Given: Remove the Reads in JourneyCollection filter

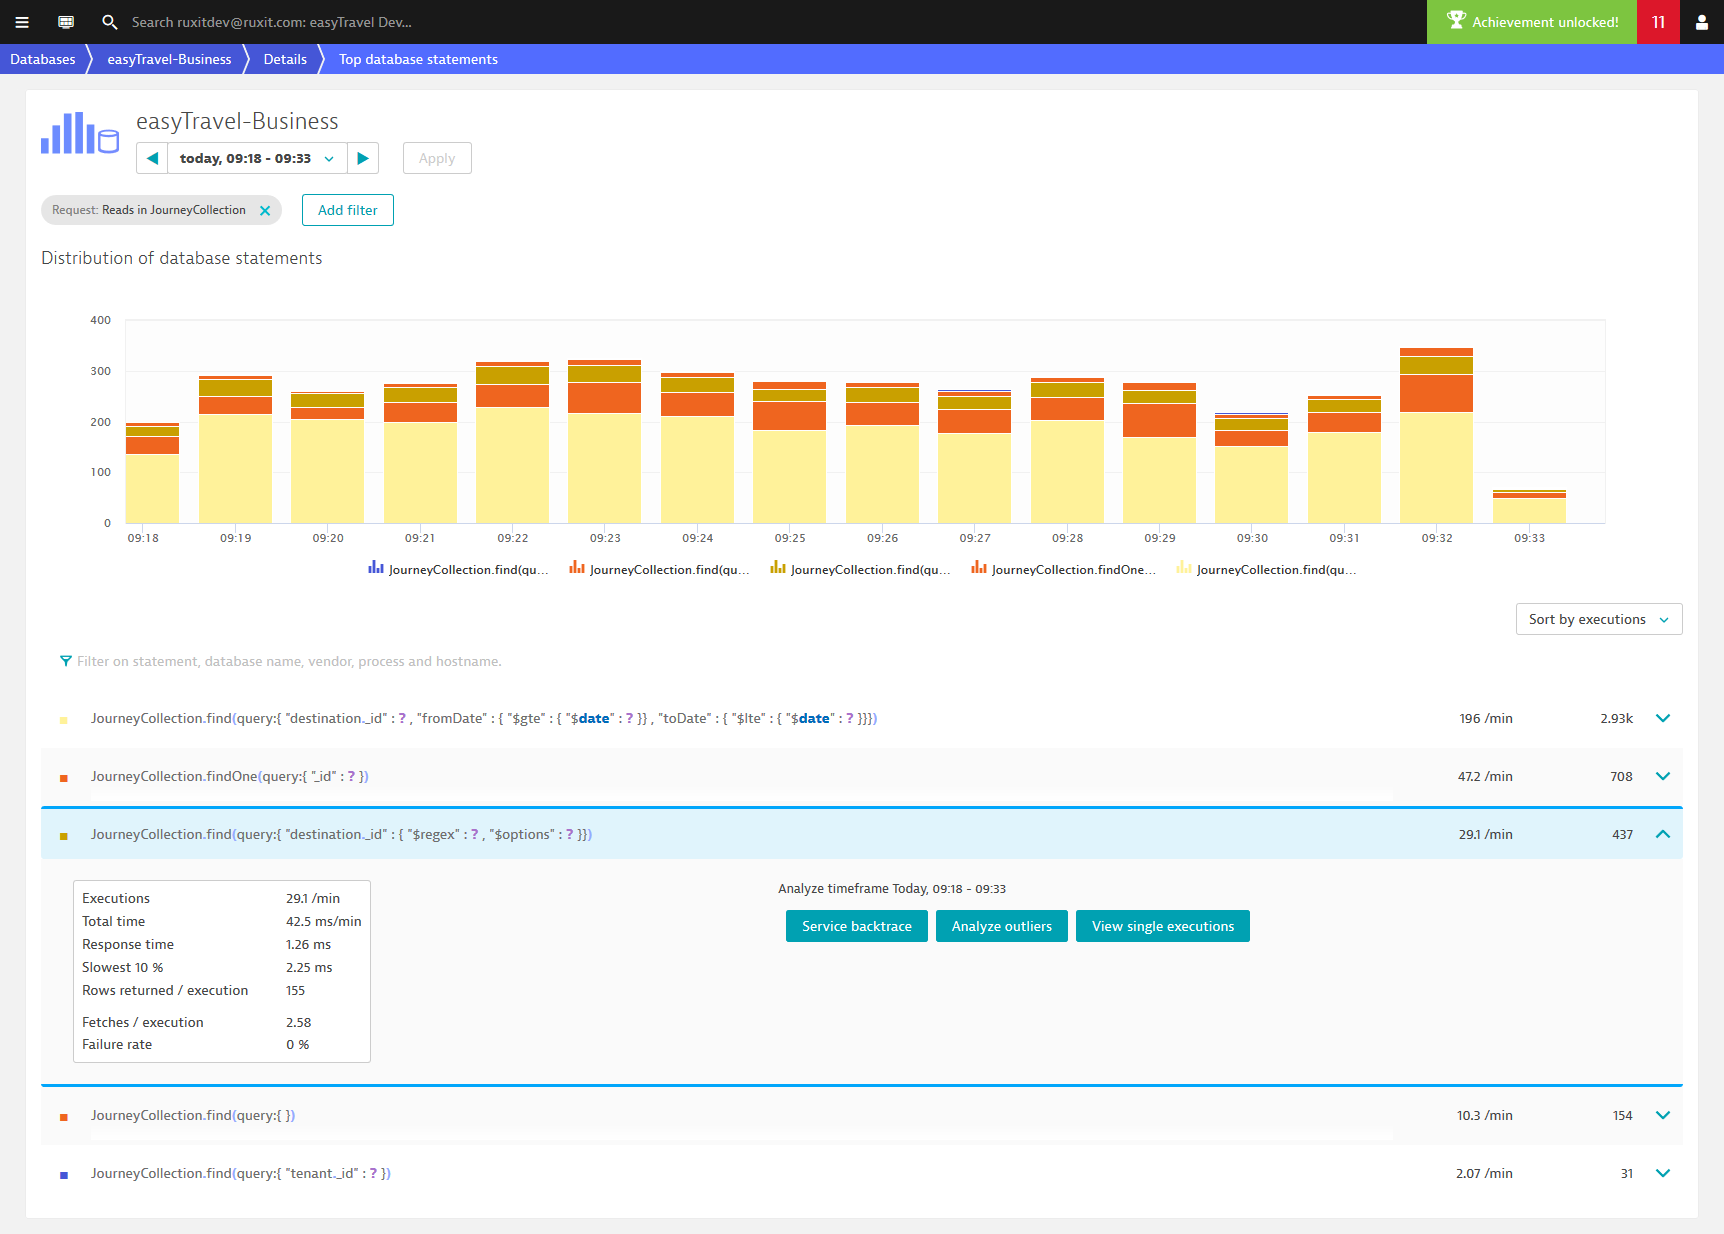Looking at the screenshot, I should click(265, 210).
